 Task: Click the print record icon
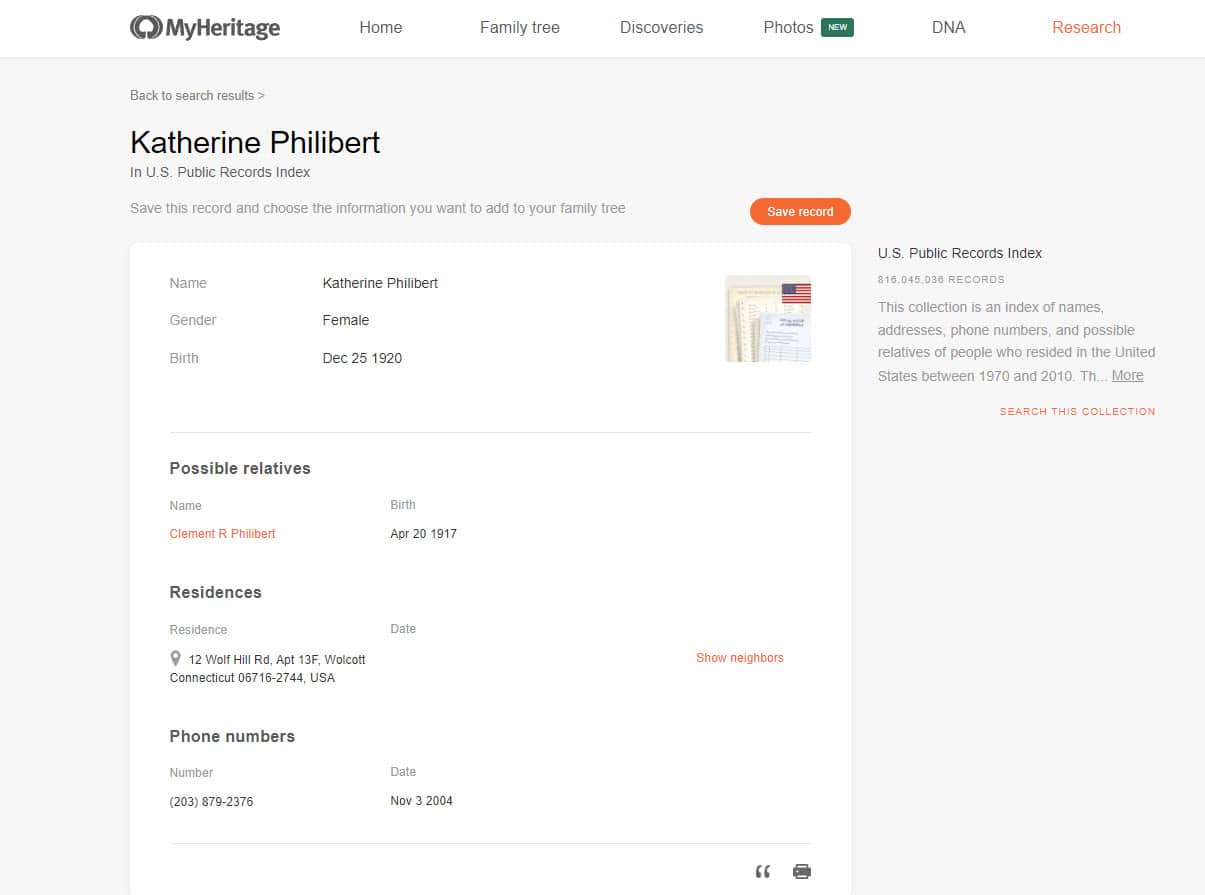tap(802, 871)
